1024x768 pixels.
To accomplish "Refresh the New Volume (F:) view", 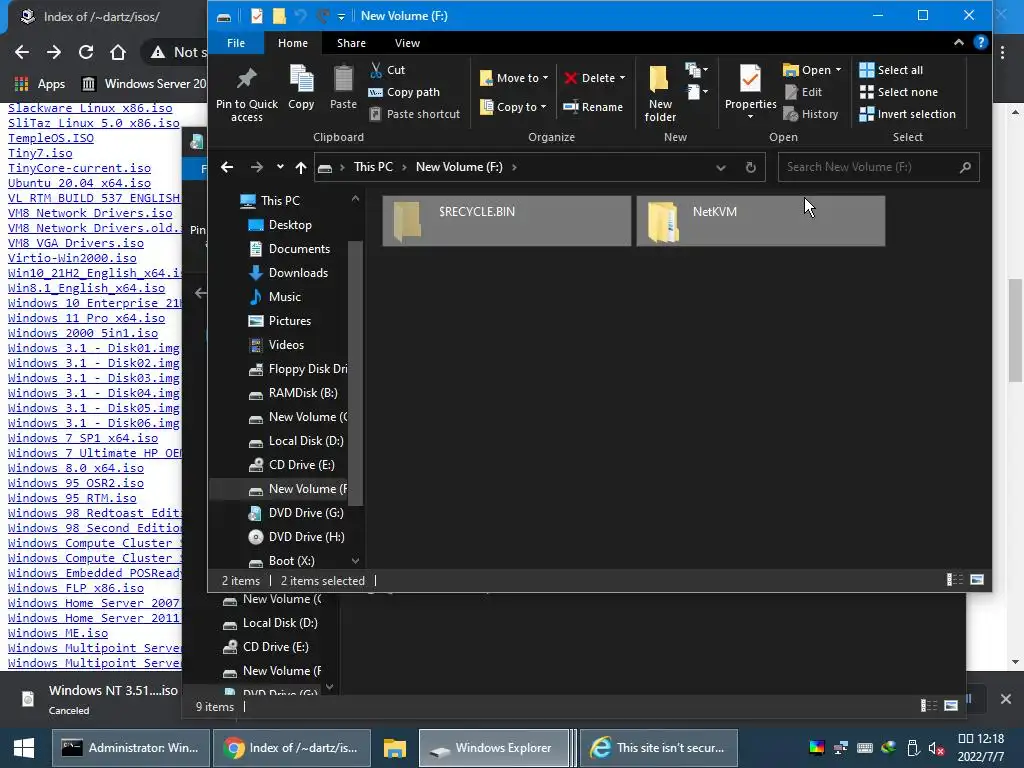I will tap(750, 167).
